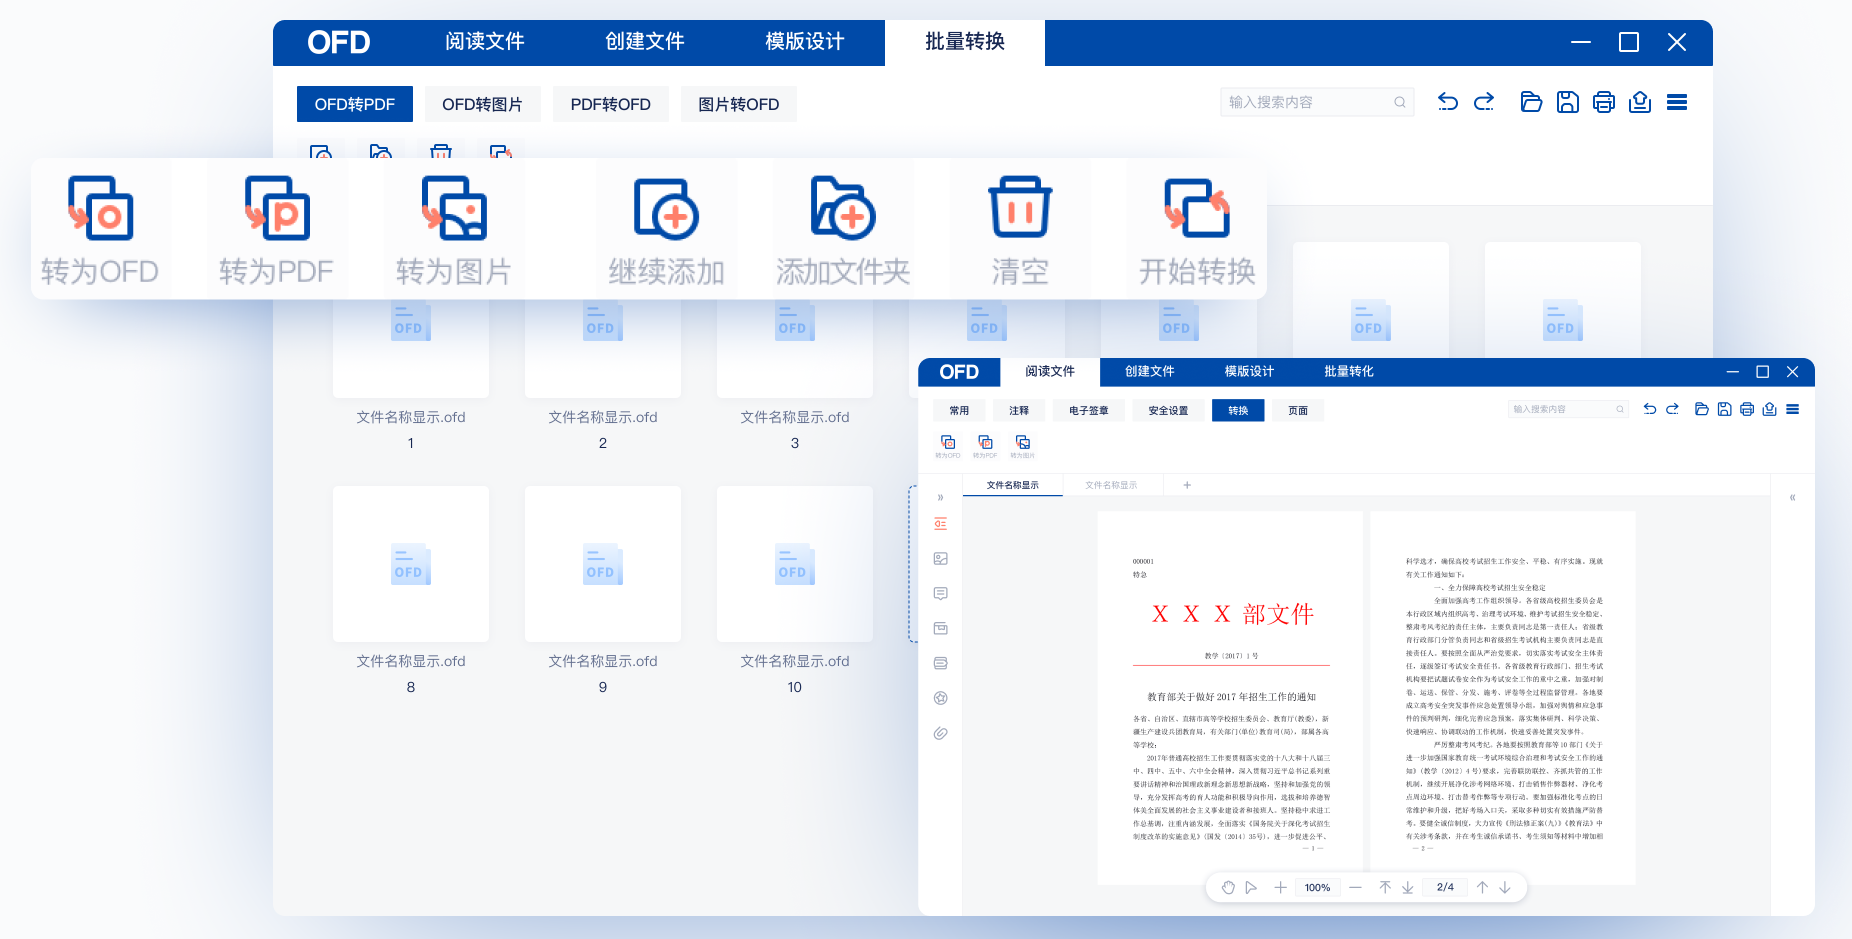Click the OFD转图片 button
The height and width of the screenshot is (939, 1852).
tap(483, 104)
